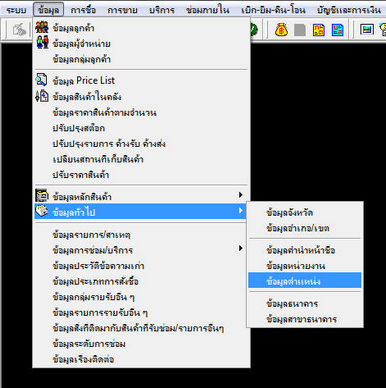Open the บริการ menu

(x=162, y=10)
